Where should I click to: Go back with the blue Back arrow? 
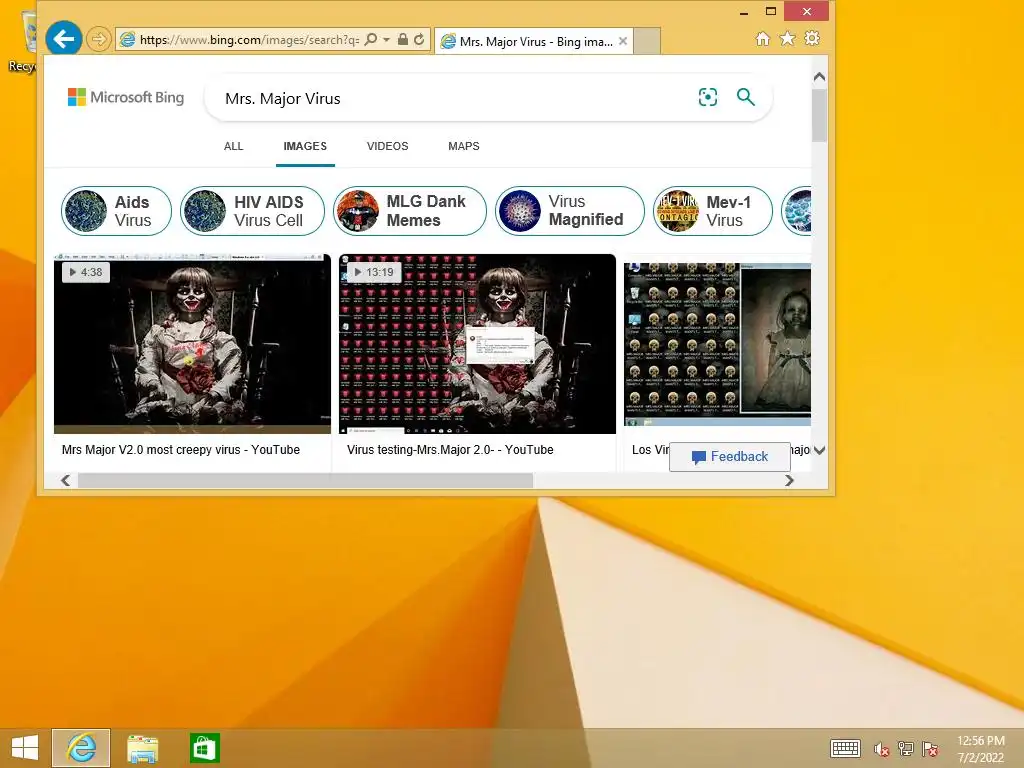pyautogui.click(x=63, y=39)
